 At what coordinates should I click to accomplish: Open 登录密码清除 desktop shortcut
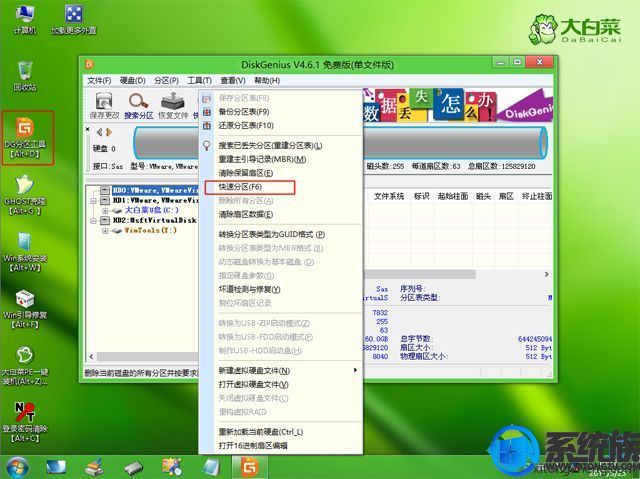[x=25, y=422]
